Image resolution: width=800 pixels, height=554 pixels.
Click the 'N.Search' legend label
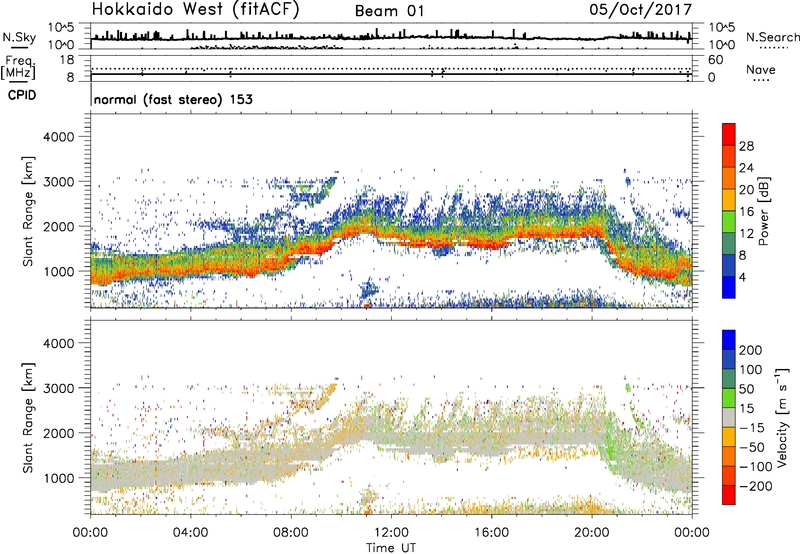(772, 37)
